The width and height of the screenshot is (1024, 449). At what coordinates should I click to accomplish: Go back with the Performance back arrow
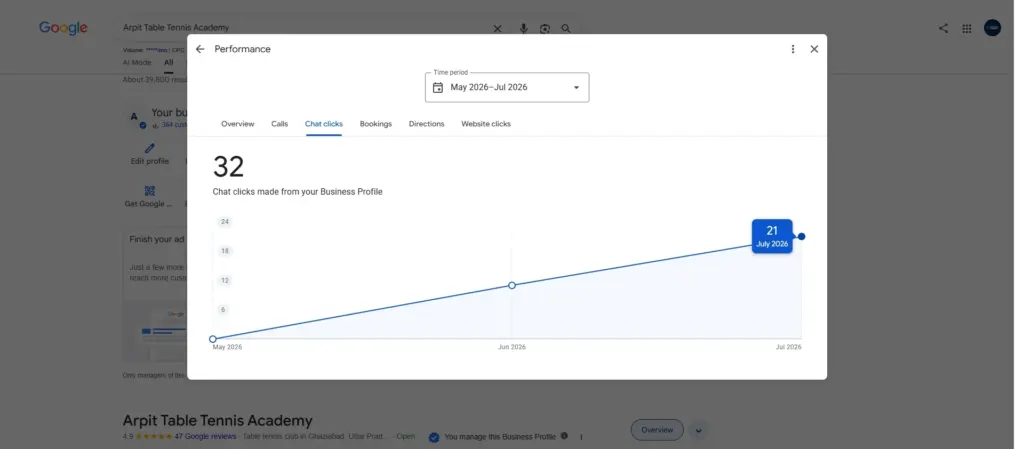[x=200, y=49]
